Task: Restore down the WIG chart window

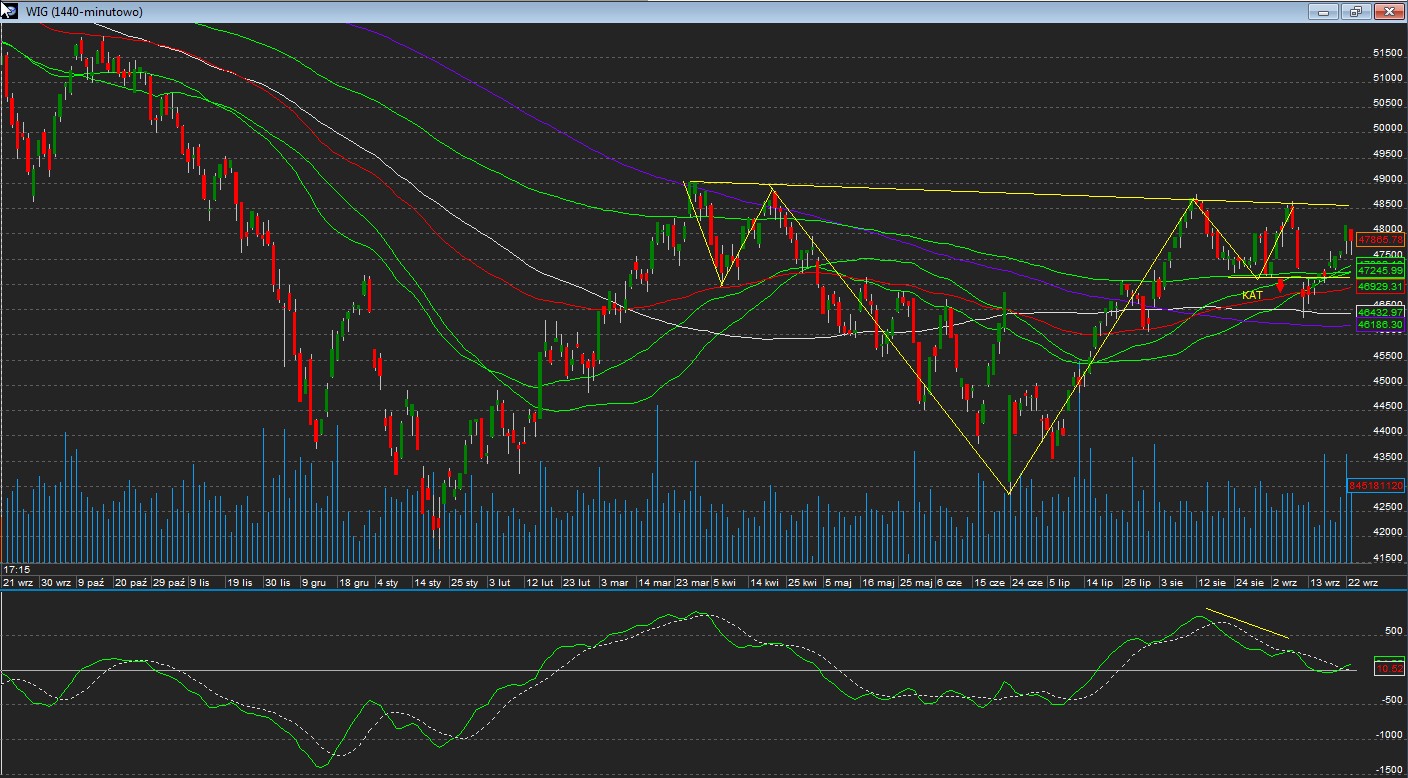Action: (x=1356, y=12)
